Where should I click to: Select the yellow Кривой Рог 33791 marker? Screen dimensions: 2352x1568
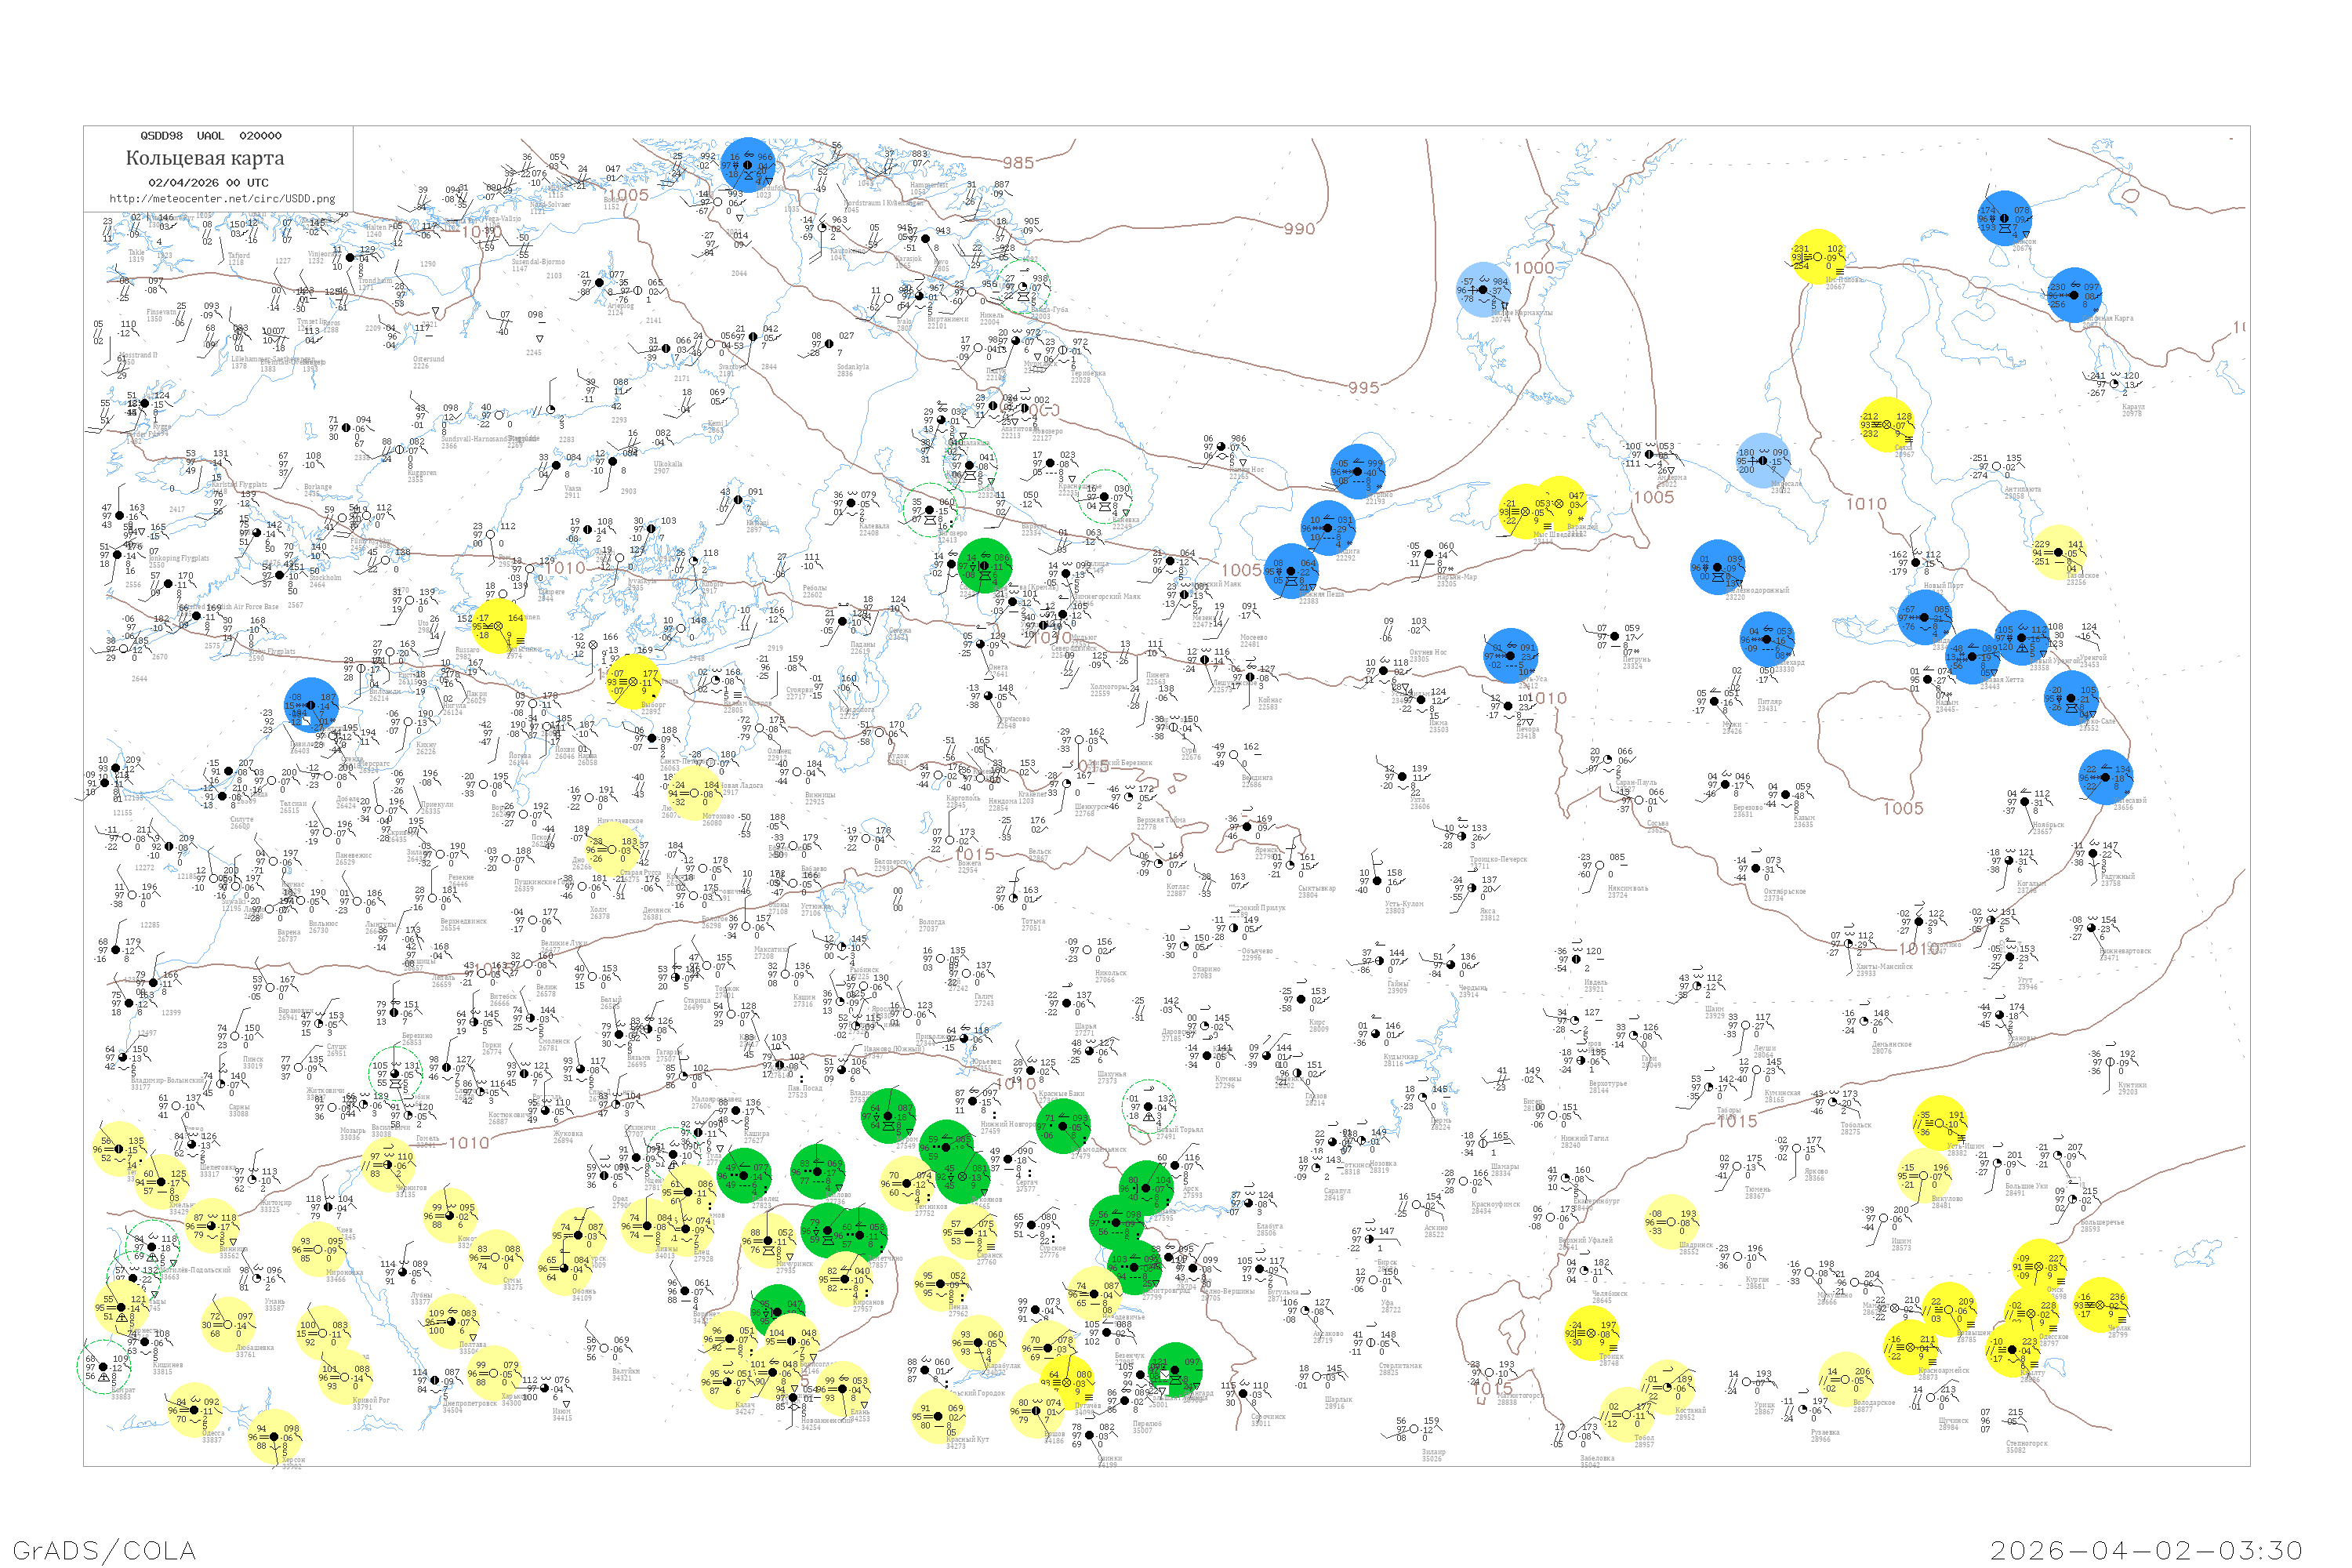tap(343, 1377)
